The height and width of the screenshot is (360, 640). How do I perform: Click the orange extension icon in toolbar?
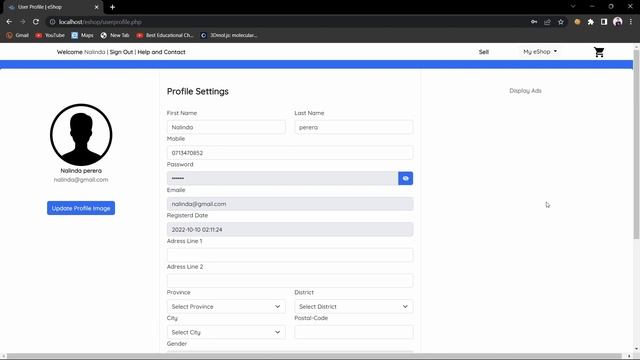click(577, 22)
